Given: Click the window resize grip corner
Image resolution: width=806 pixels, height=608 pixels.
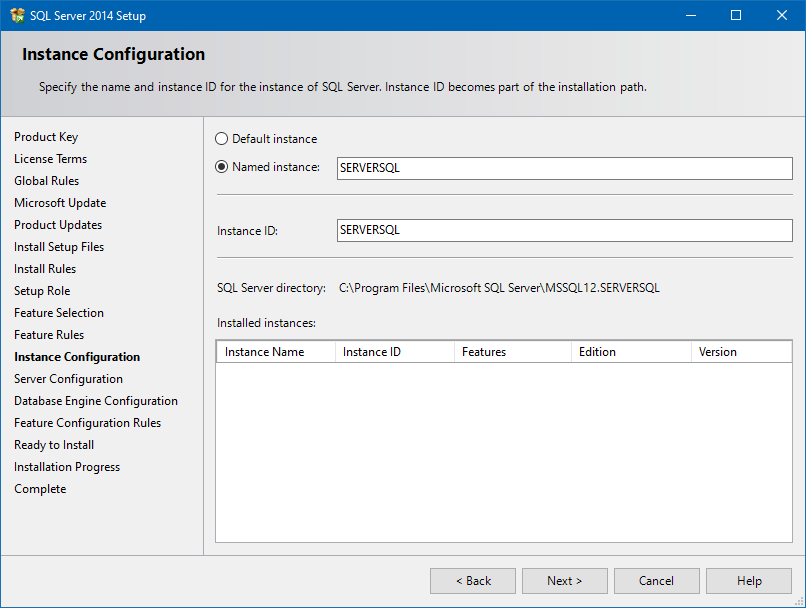Looking at the screenshot, I should pyautogui.click(x=800, y=601).
